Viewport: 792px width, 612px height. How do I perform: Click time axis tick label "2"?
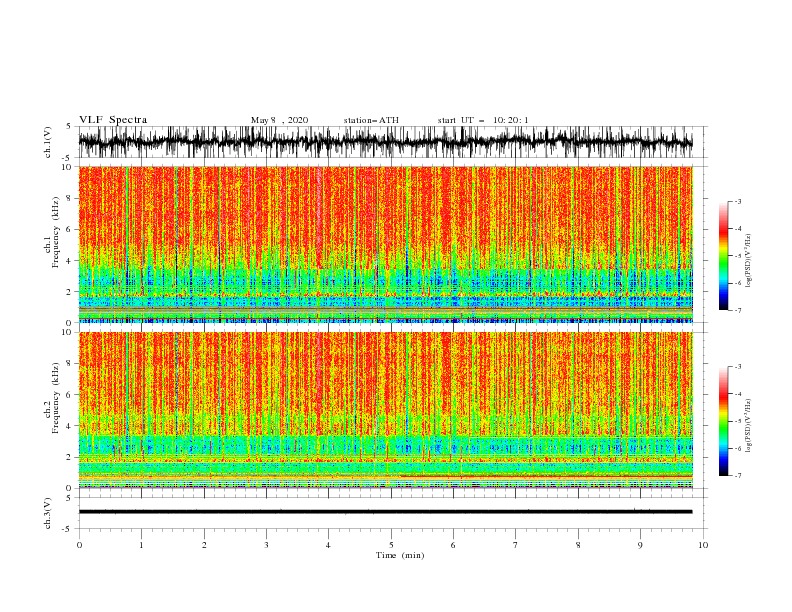pos(204,545)
